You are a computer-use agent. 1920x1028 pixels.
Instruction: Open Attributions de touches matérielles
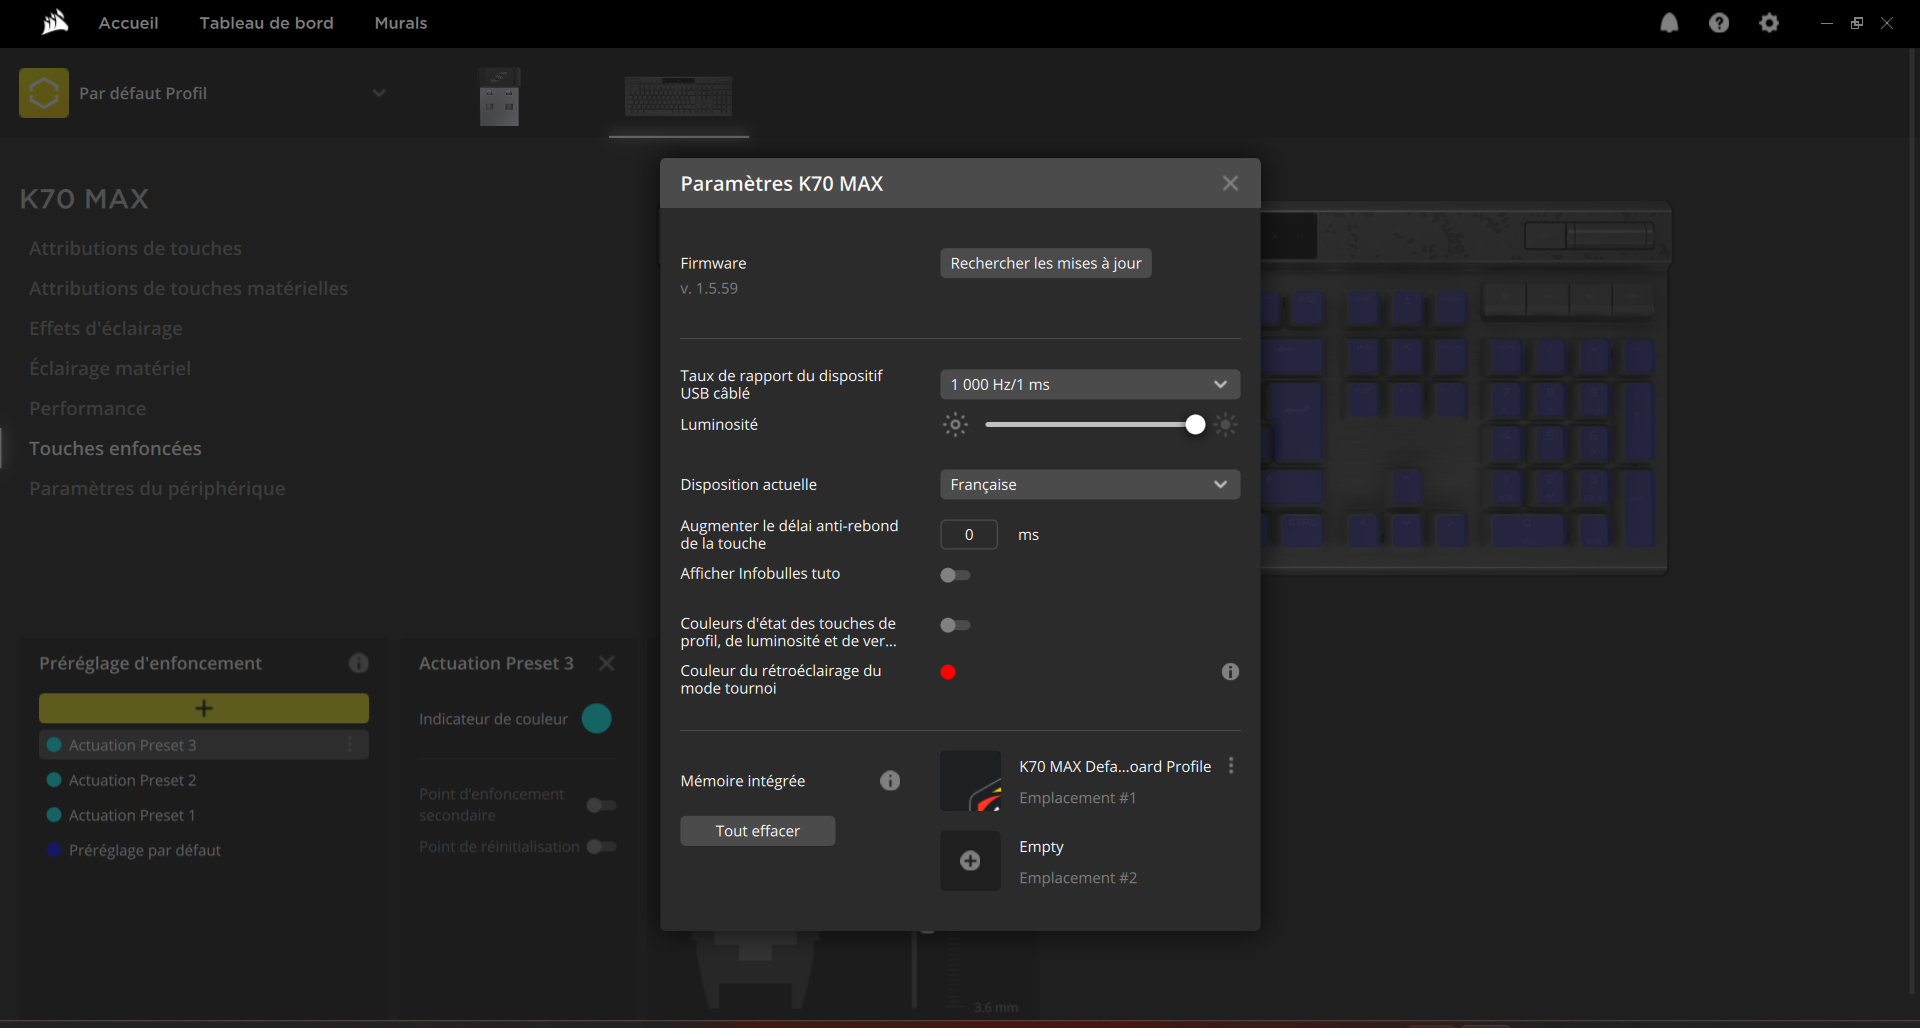pos(188,288)
